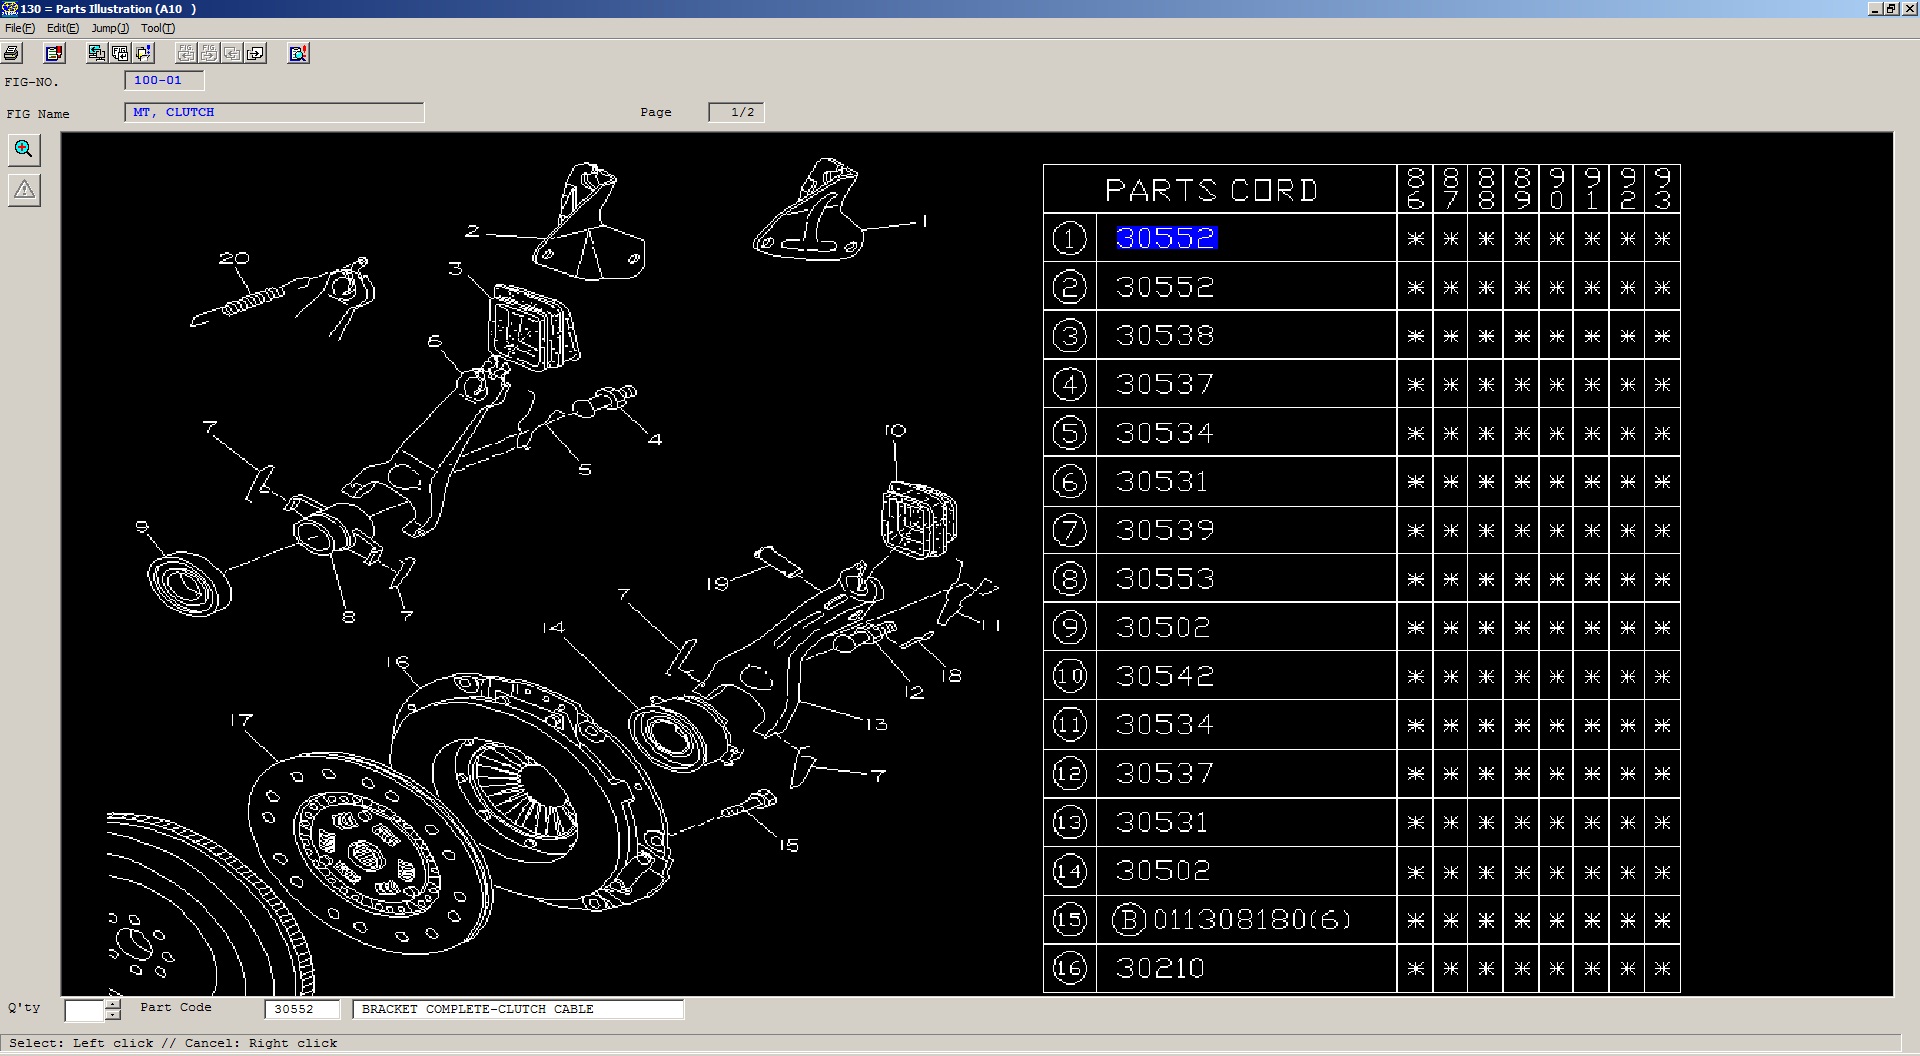Viewport: 1920px width, 1056px height.
Task: Select part code 30210 in row 16
Action: 1160,968
